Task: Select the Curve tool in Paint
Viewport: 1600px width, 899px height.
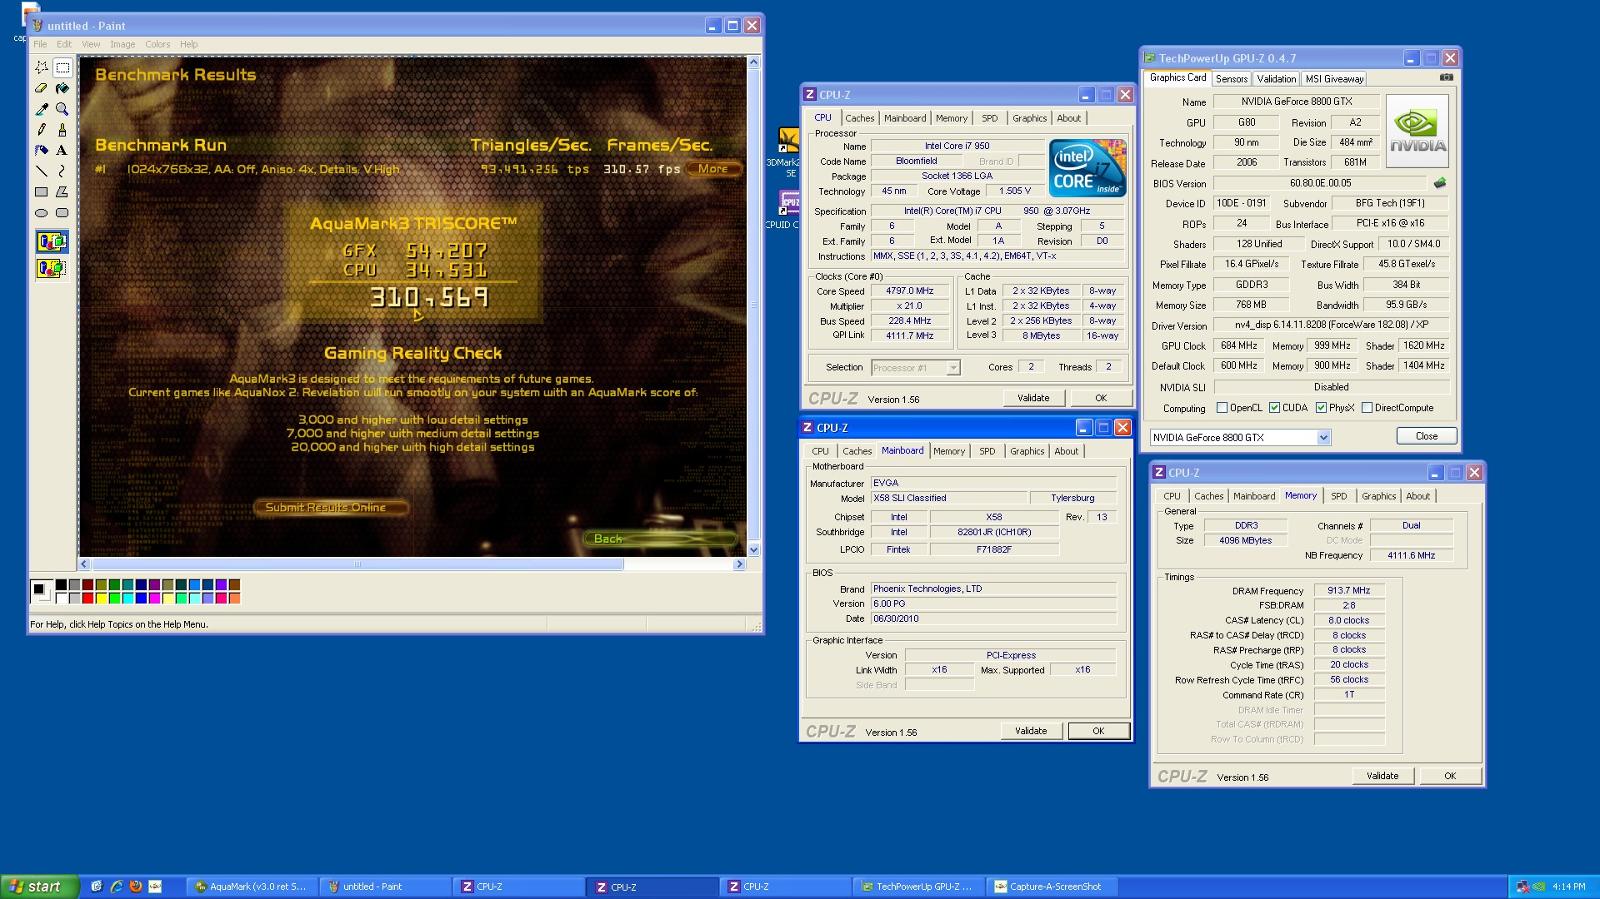Action: (62, 171)
